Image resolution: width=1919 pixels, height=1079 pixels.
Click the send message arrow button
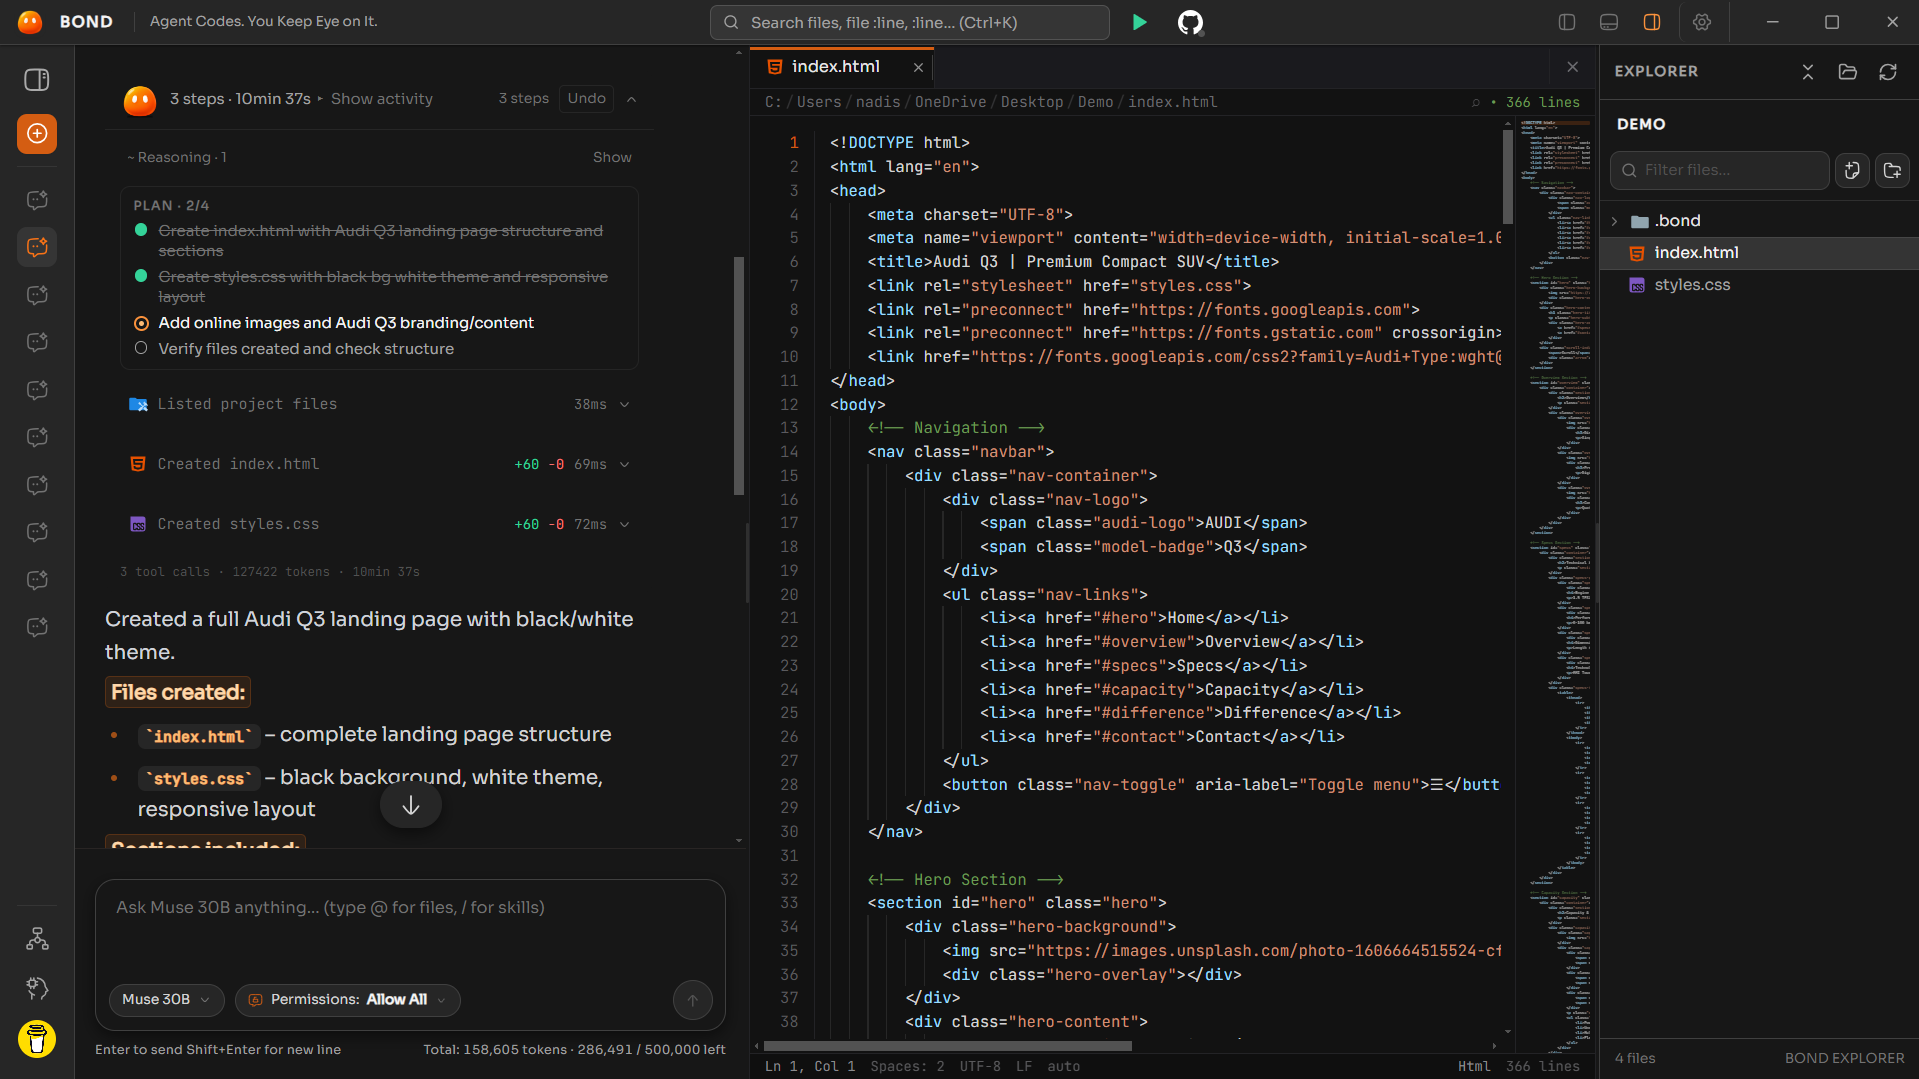(x=693, y=1000)
